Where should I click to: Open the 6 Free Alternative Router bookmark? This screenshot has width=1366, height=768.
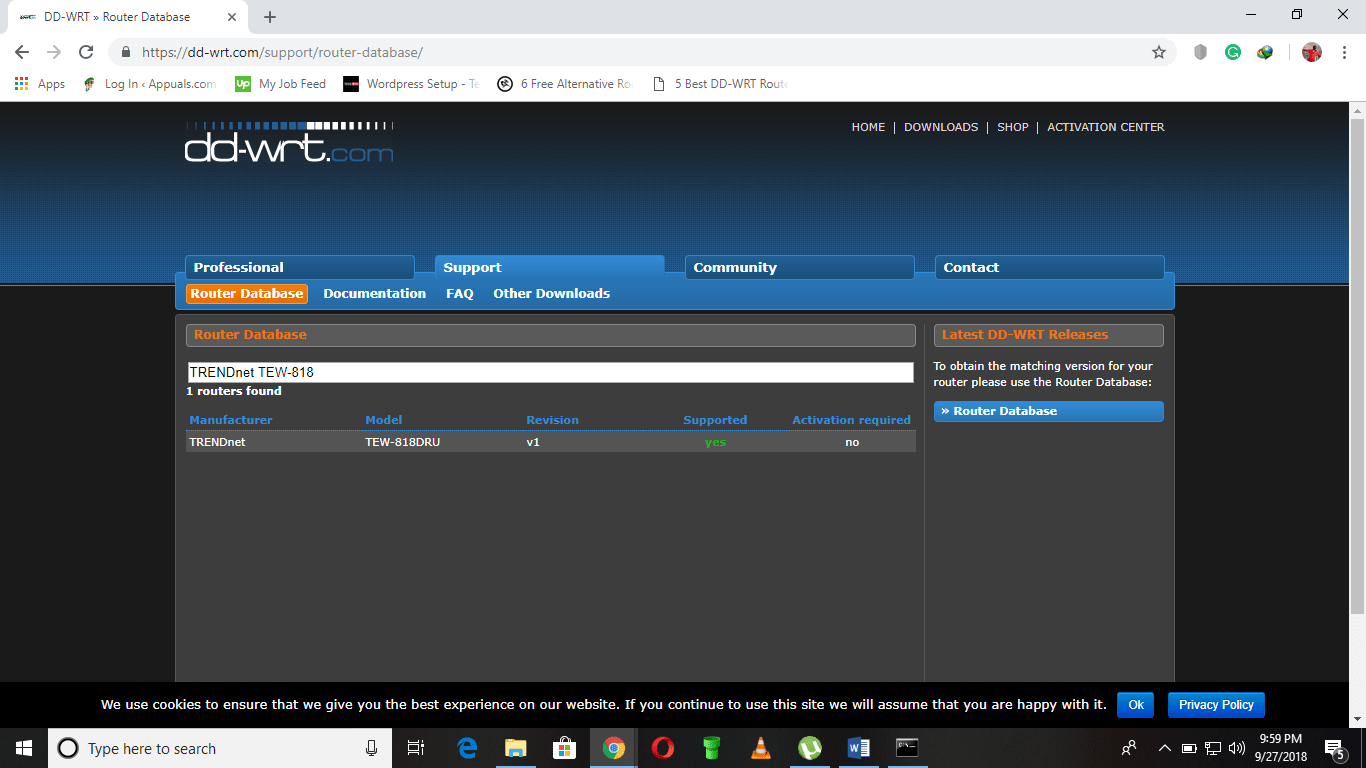566,84
